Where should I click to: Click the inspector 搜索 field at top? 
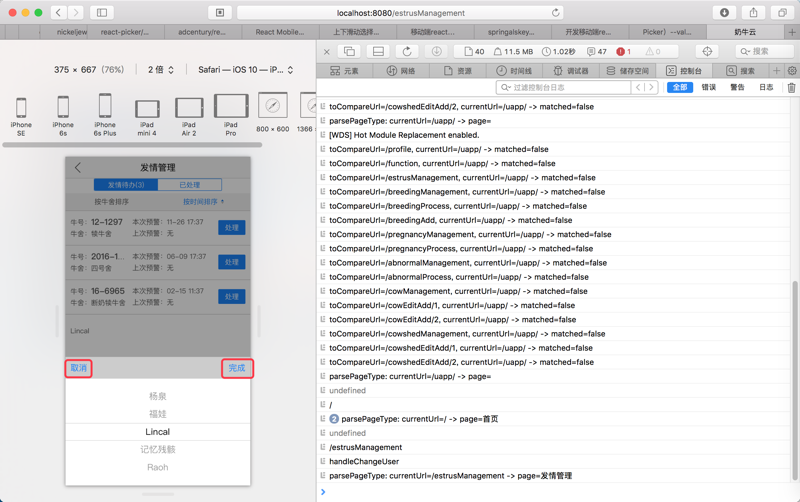765,51
